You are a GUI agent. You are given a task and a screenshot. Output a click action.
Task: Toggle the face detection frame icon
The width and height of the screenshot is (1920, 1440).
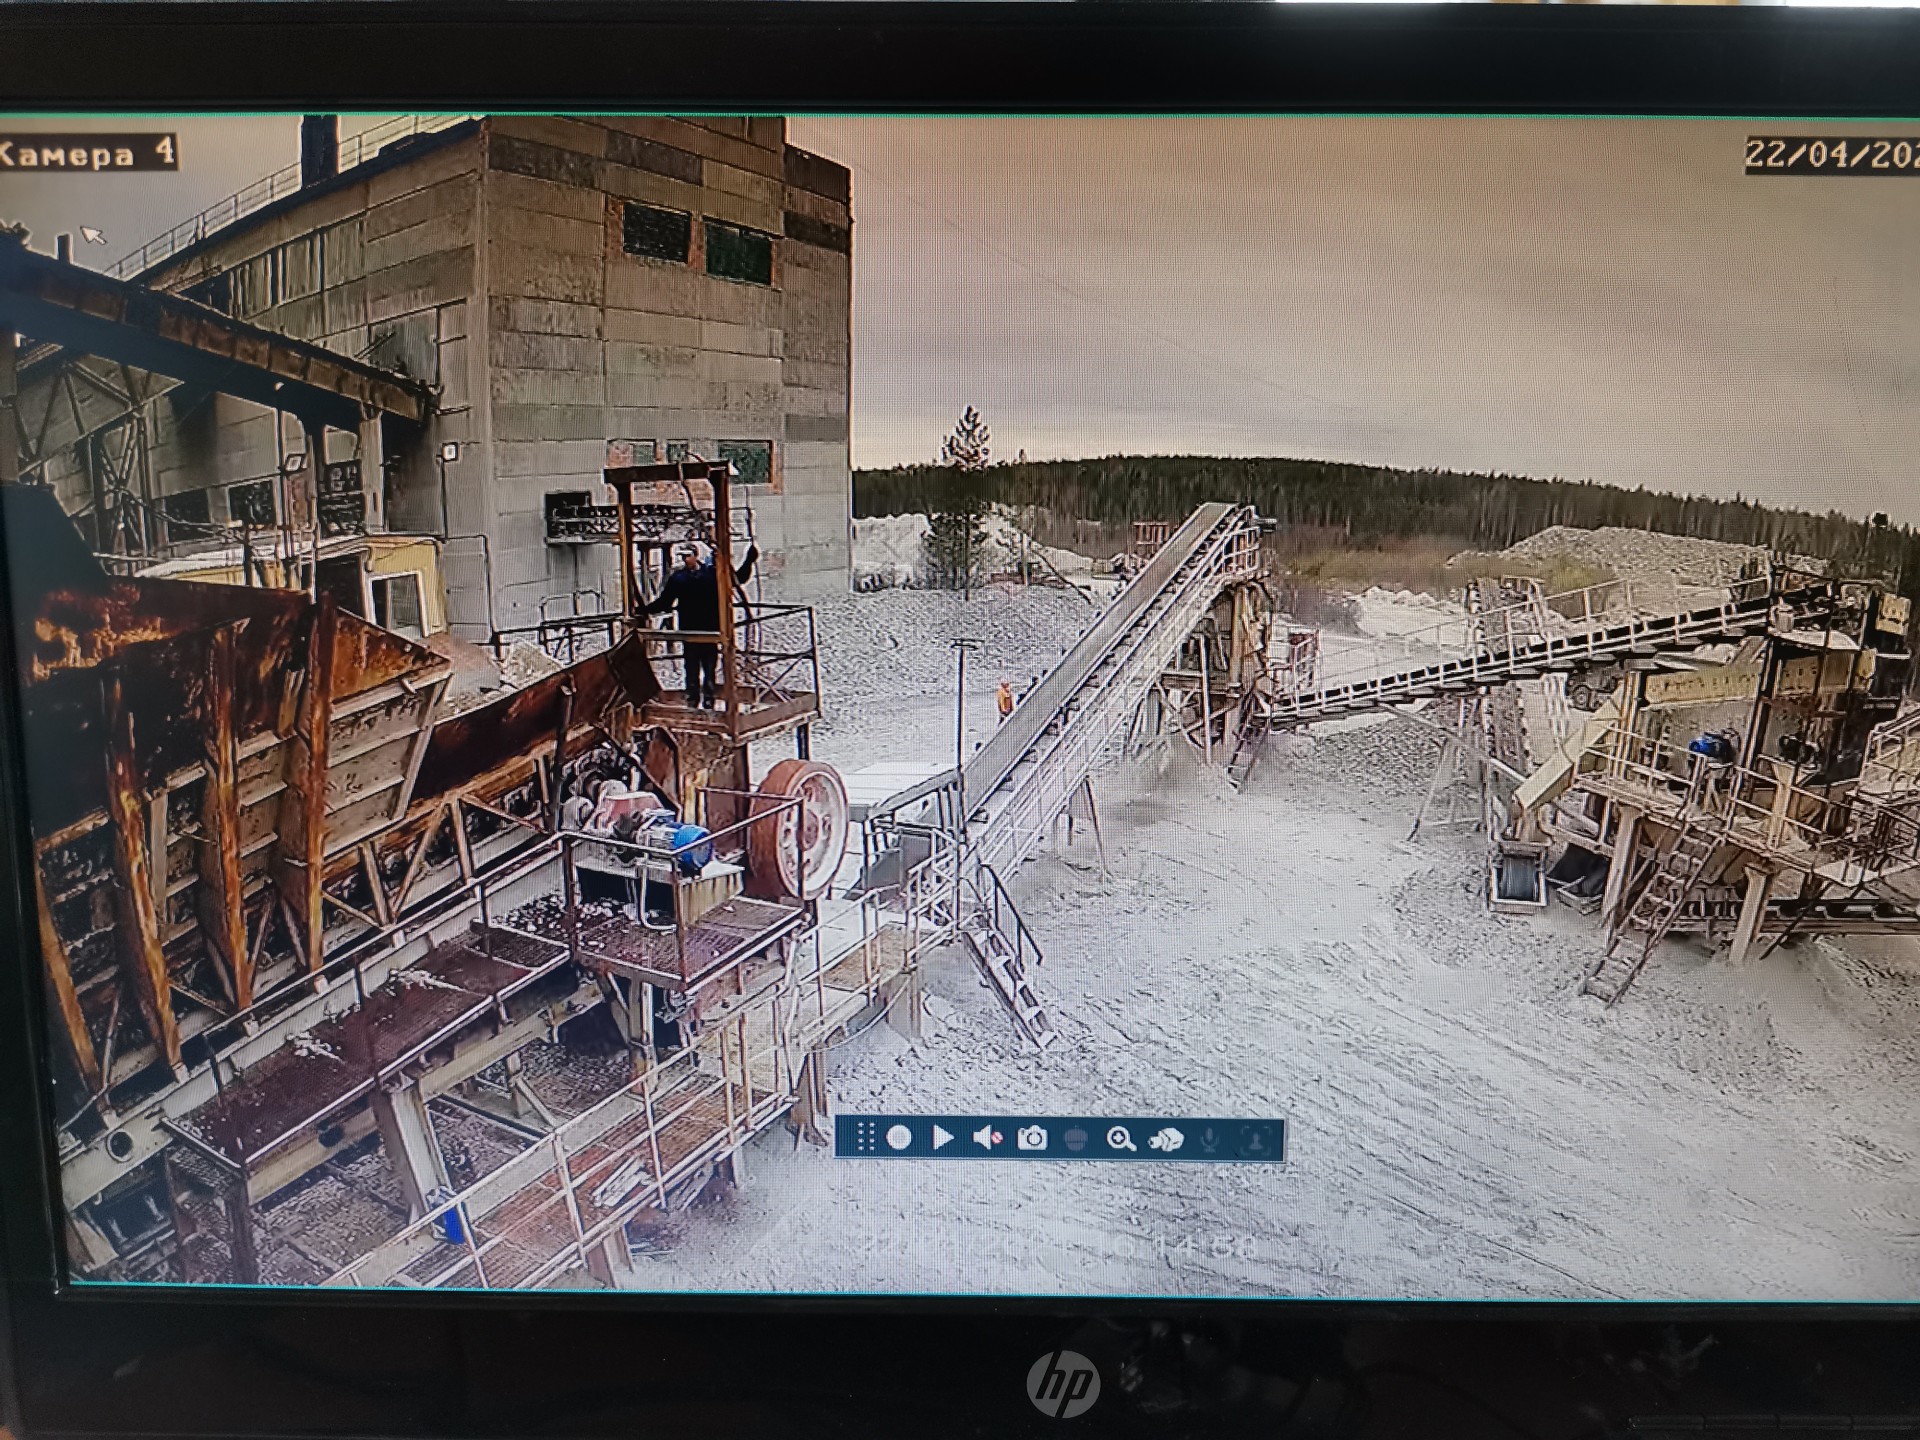pos(1254,1138)
